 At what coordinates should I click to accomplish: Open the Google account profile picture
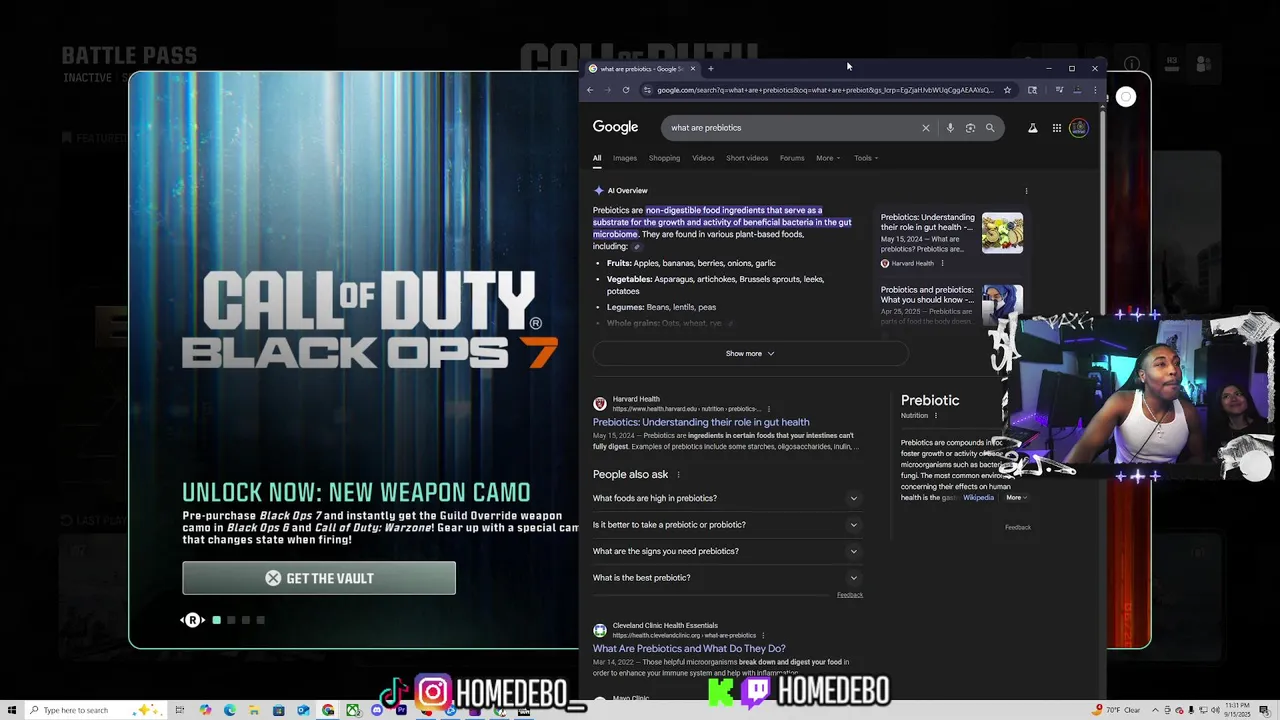click(x=1078, y=128)
